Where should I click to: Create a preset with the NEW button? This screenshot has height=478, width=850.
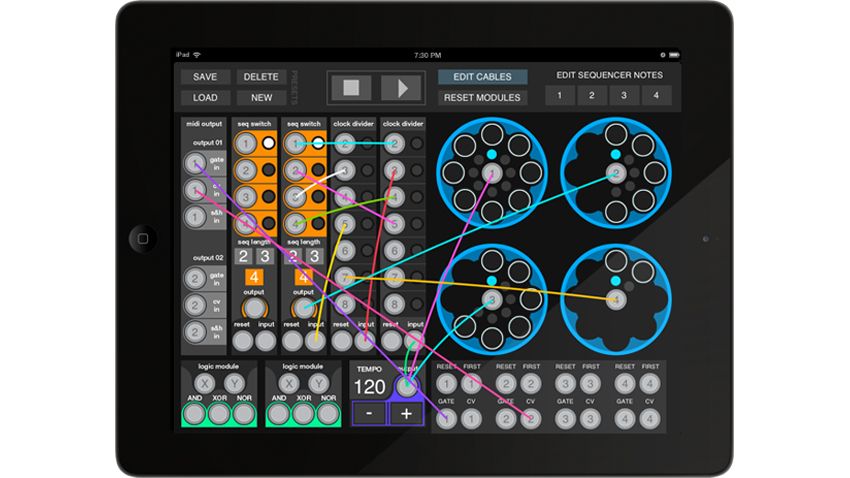click(x=261, y=98)
